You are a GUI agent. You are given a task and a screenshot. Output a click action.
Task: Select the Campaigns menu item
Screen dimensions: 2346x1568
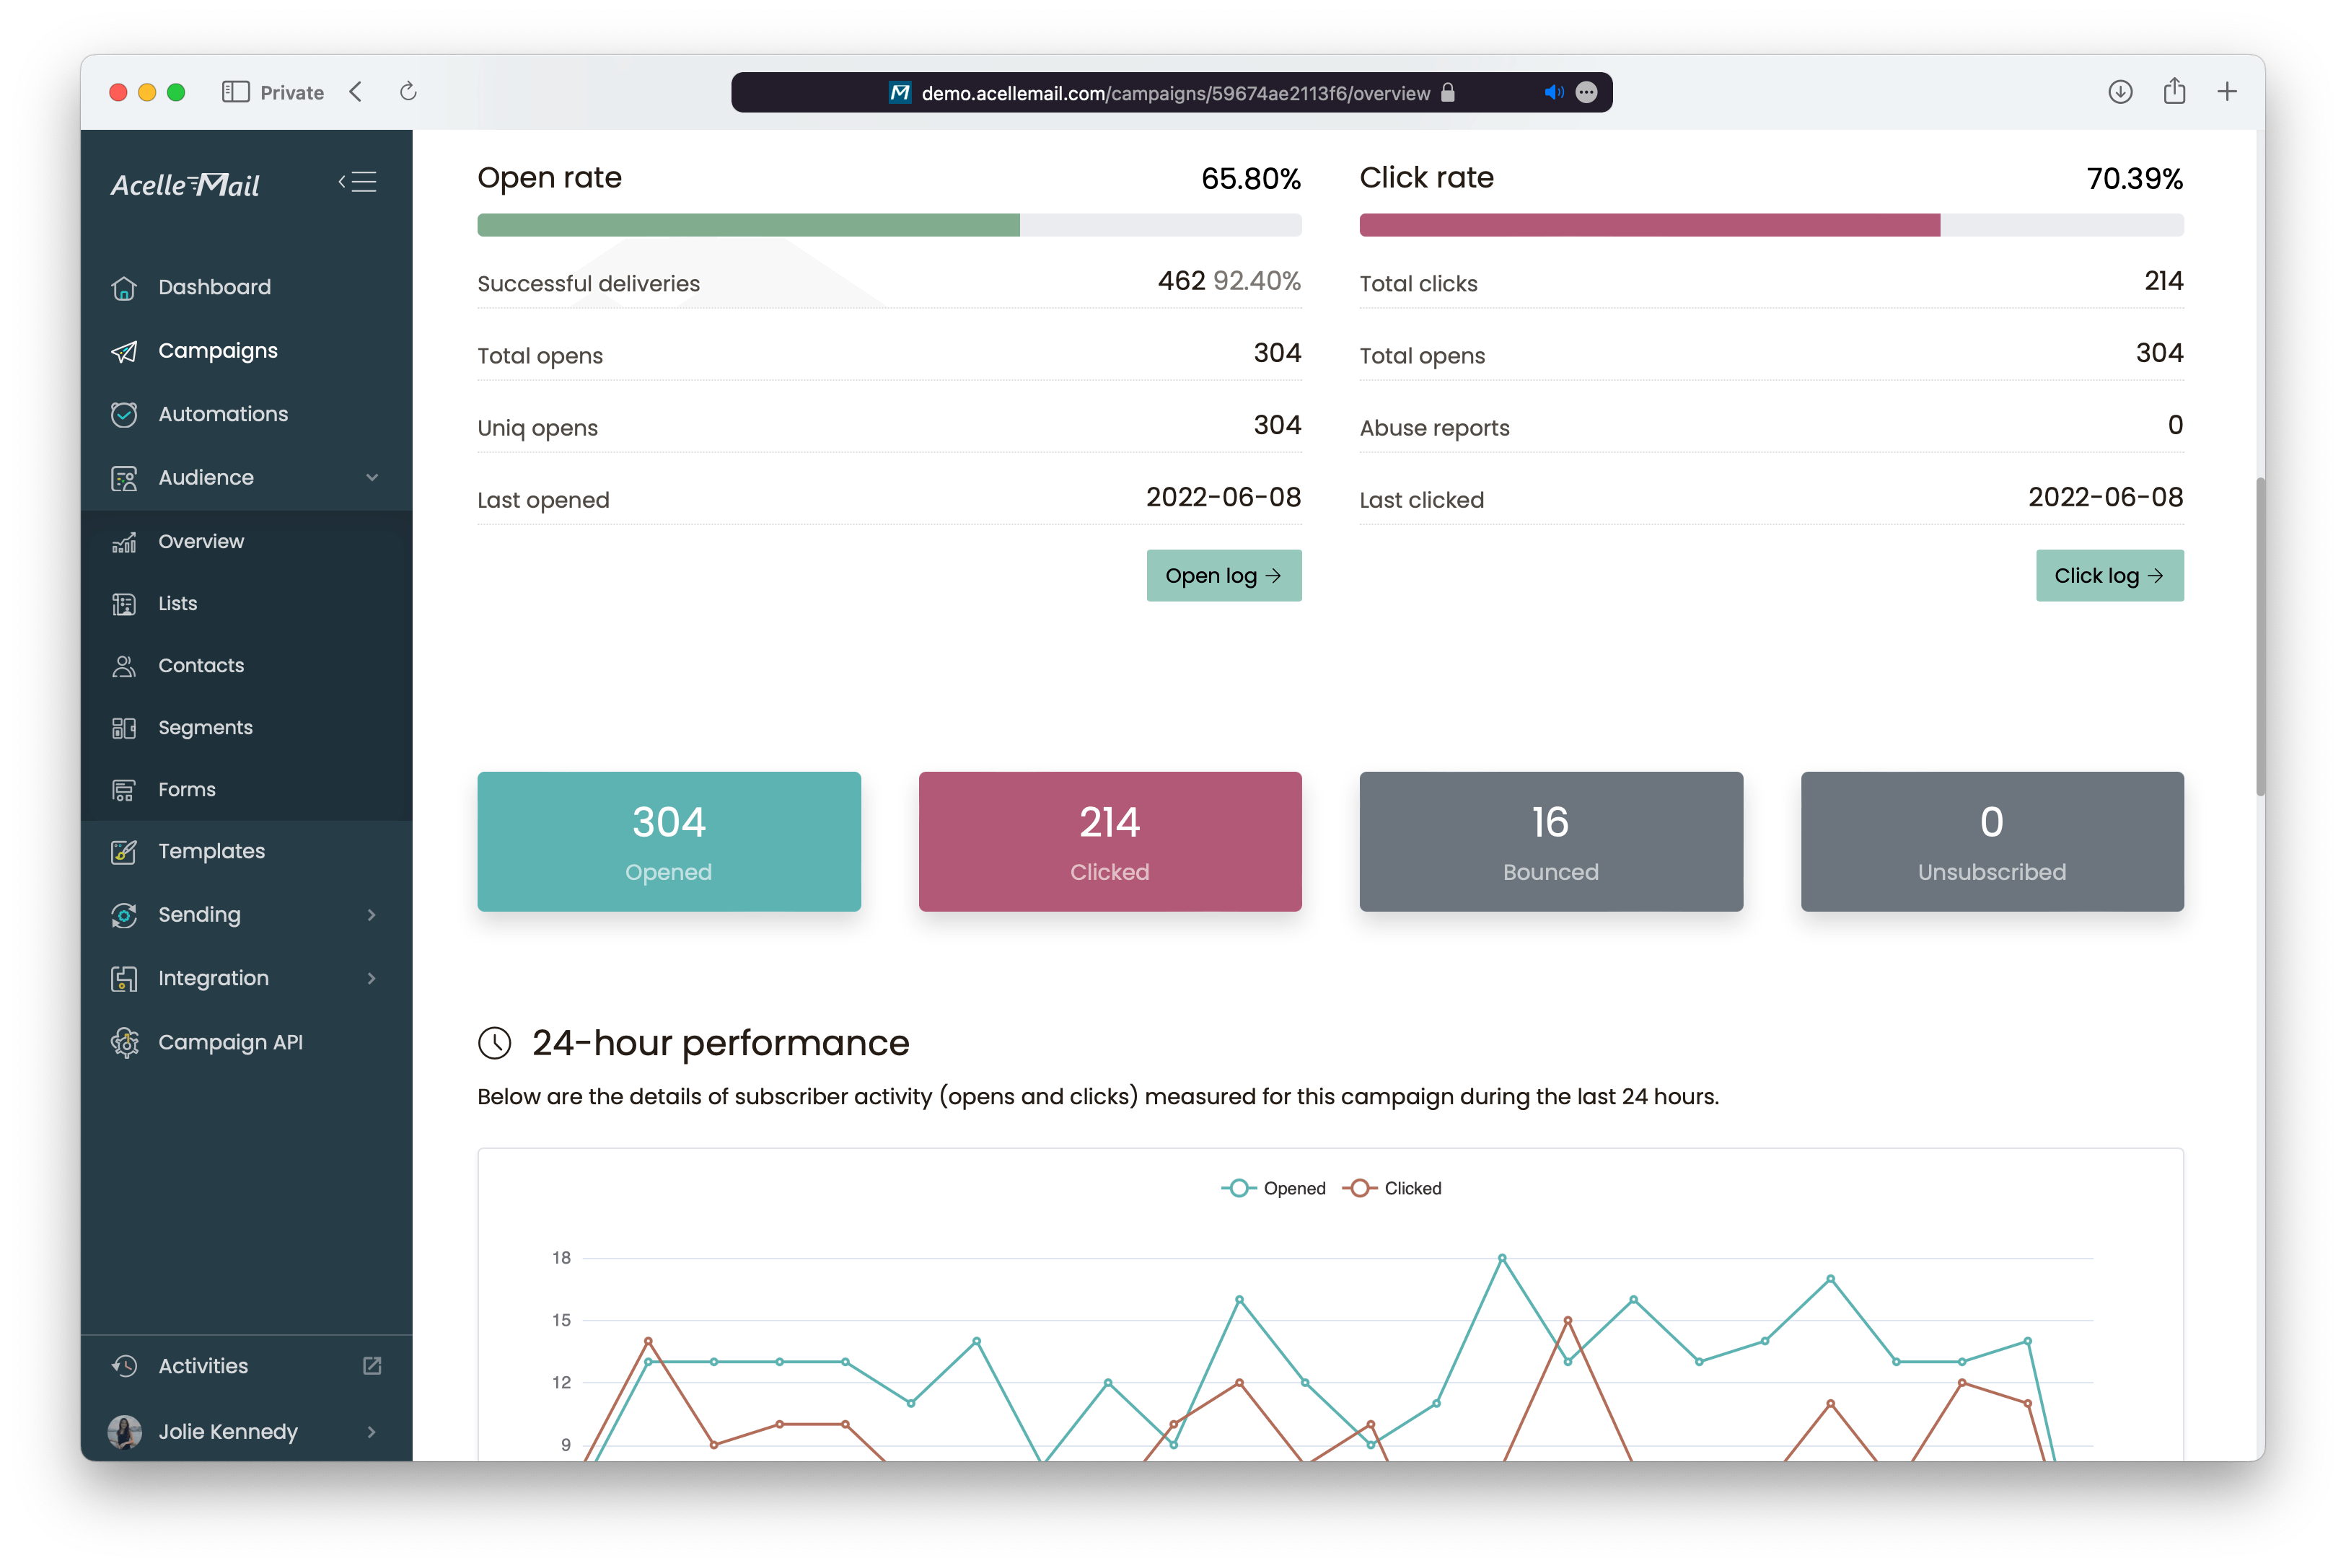coord(219,350)
